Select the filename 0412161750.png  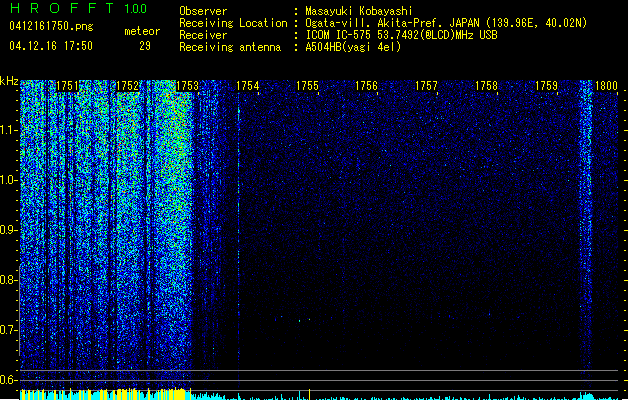51,26
